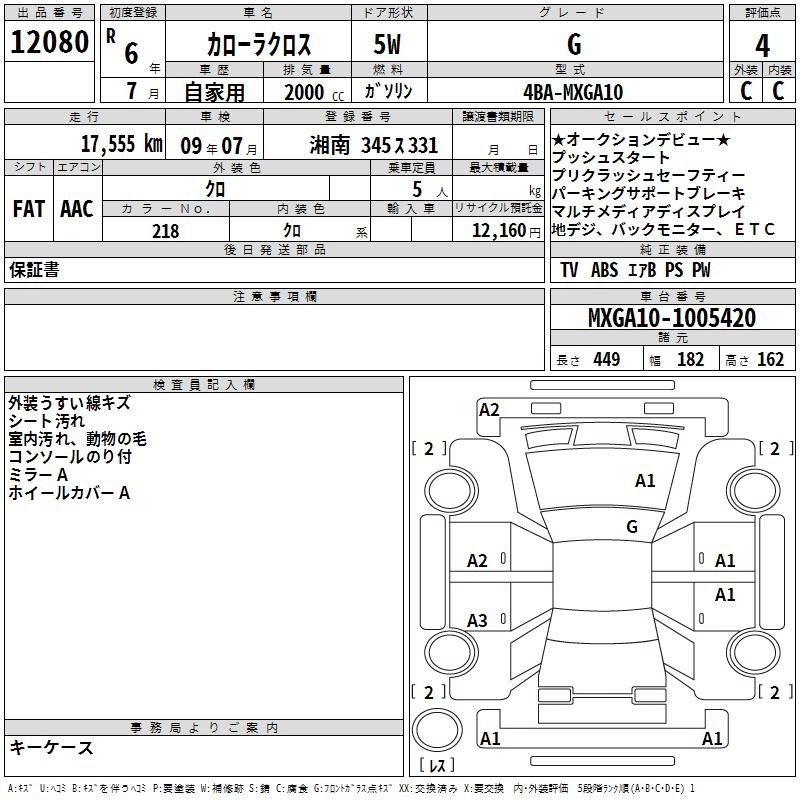The height and width of the screenshot is (800, 800).
Task: Click the star-marked オークションデビュー sales point
Action: 641,140
